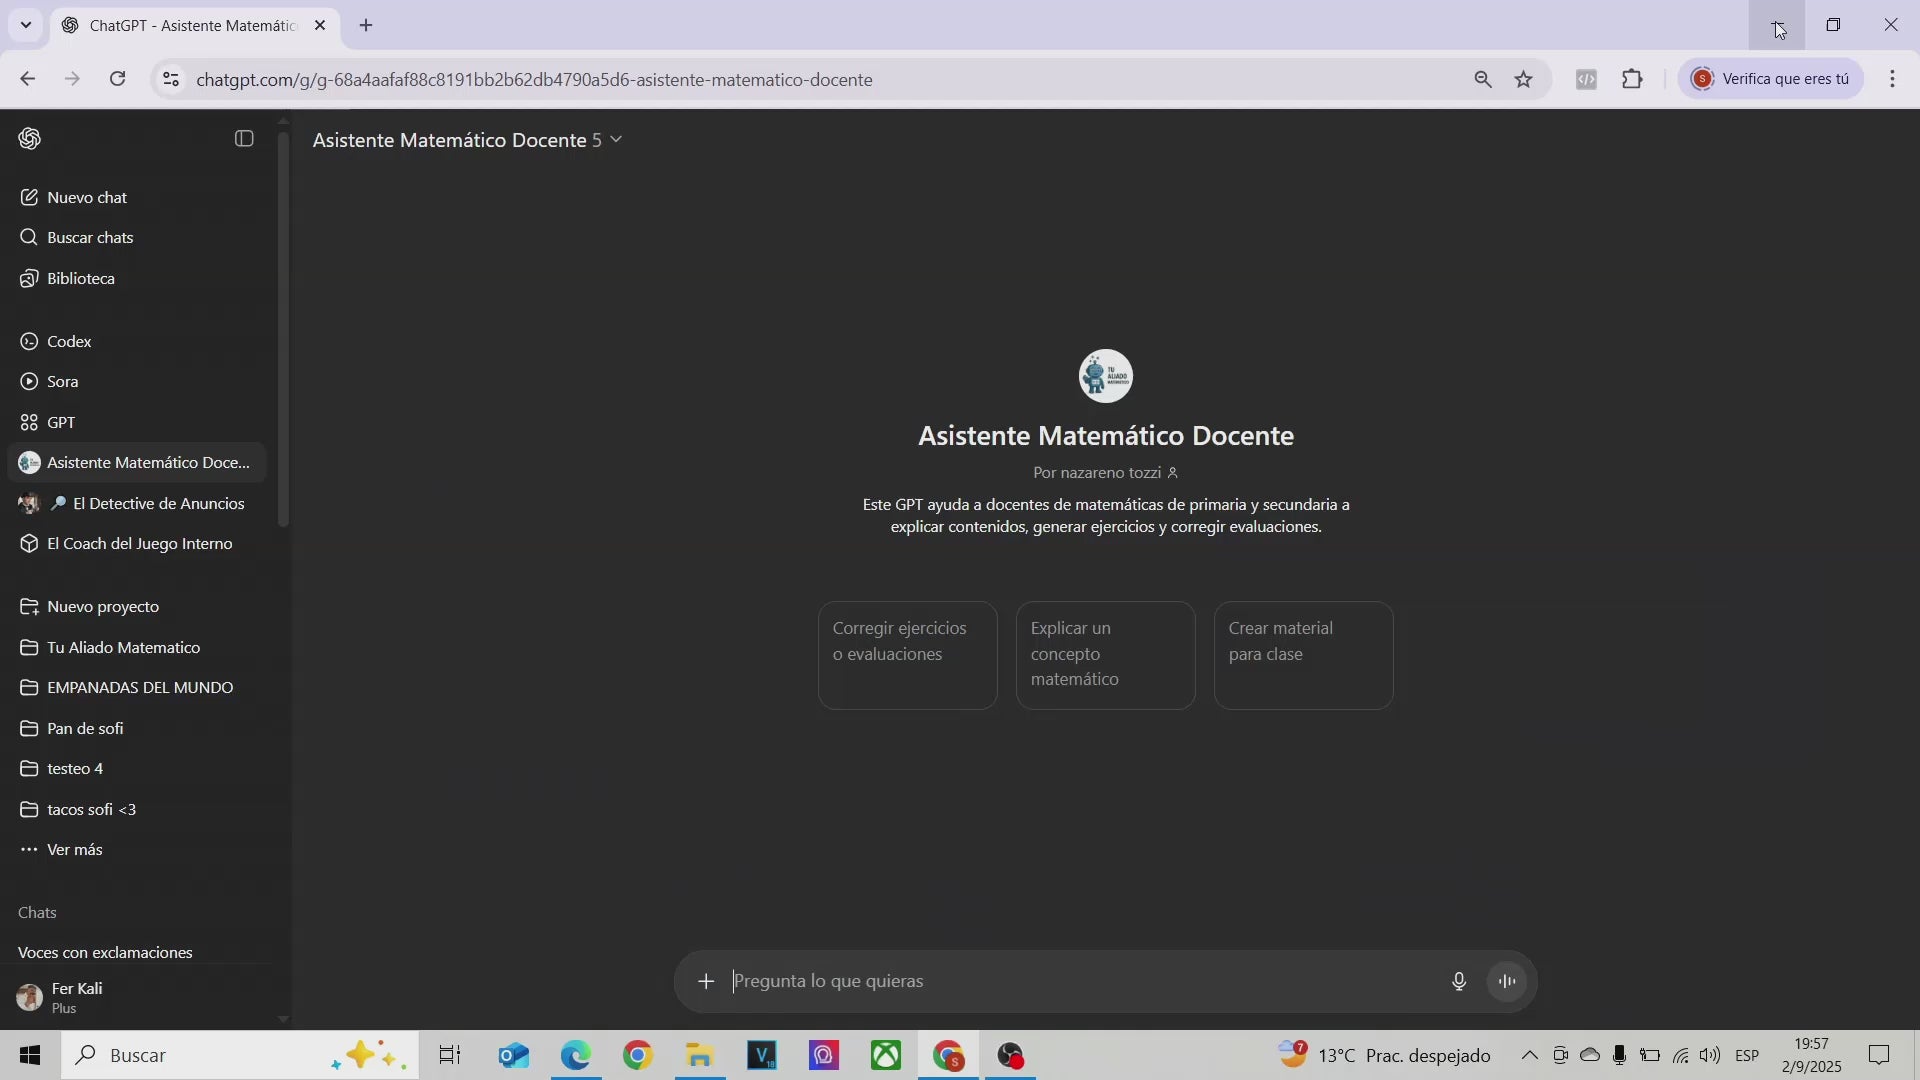Open the Biblioteca section

click(136, 279)
